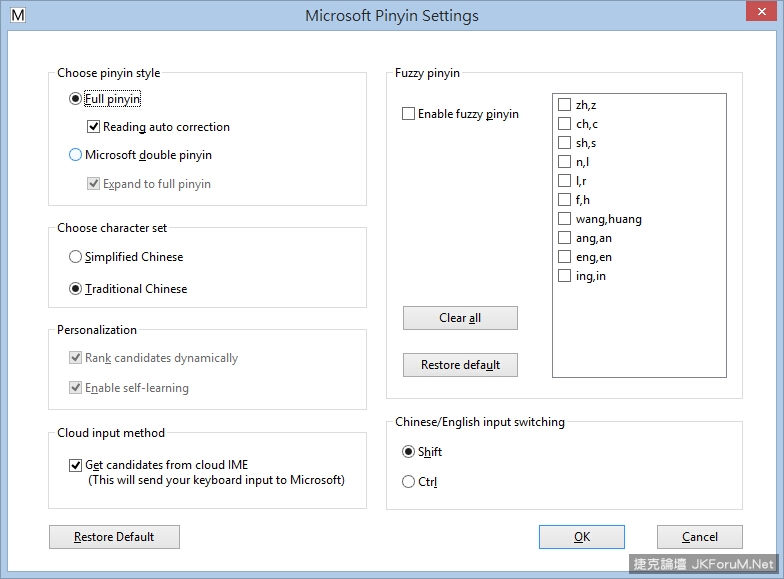This screenshot has height=579, width=784.
Task: Choose Microsoft double pinyin style
Action: [76, 155]
